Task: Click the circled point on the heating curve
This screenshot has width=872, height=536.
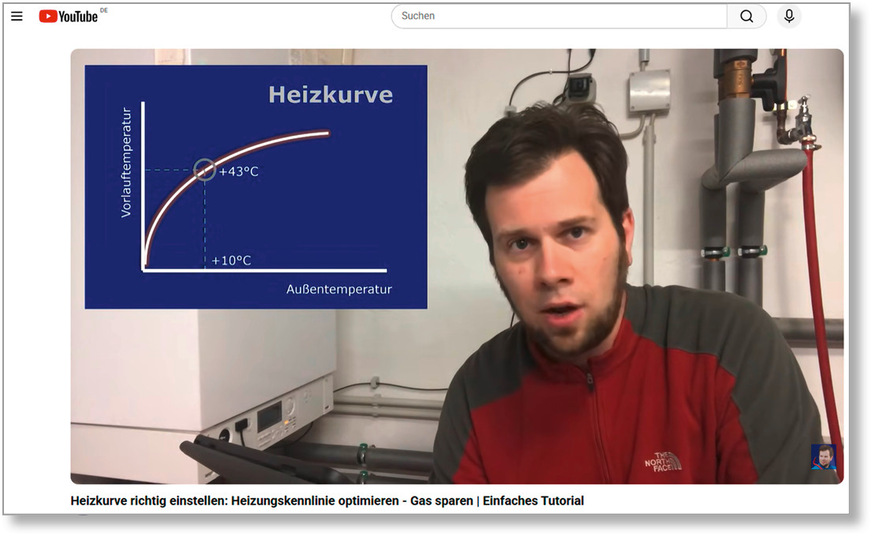Action: (204, 170)
